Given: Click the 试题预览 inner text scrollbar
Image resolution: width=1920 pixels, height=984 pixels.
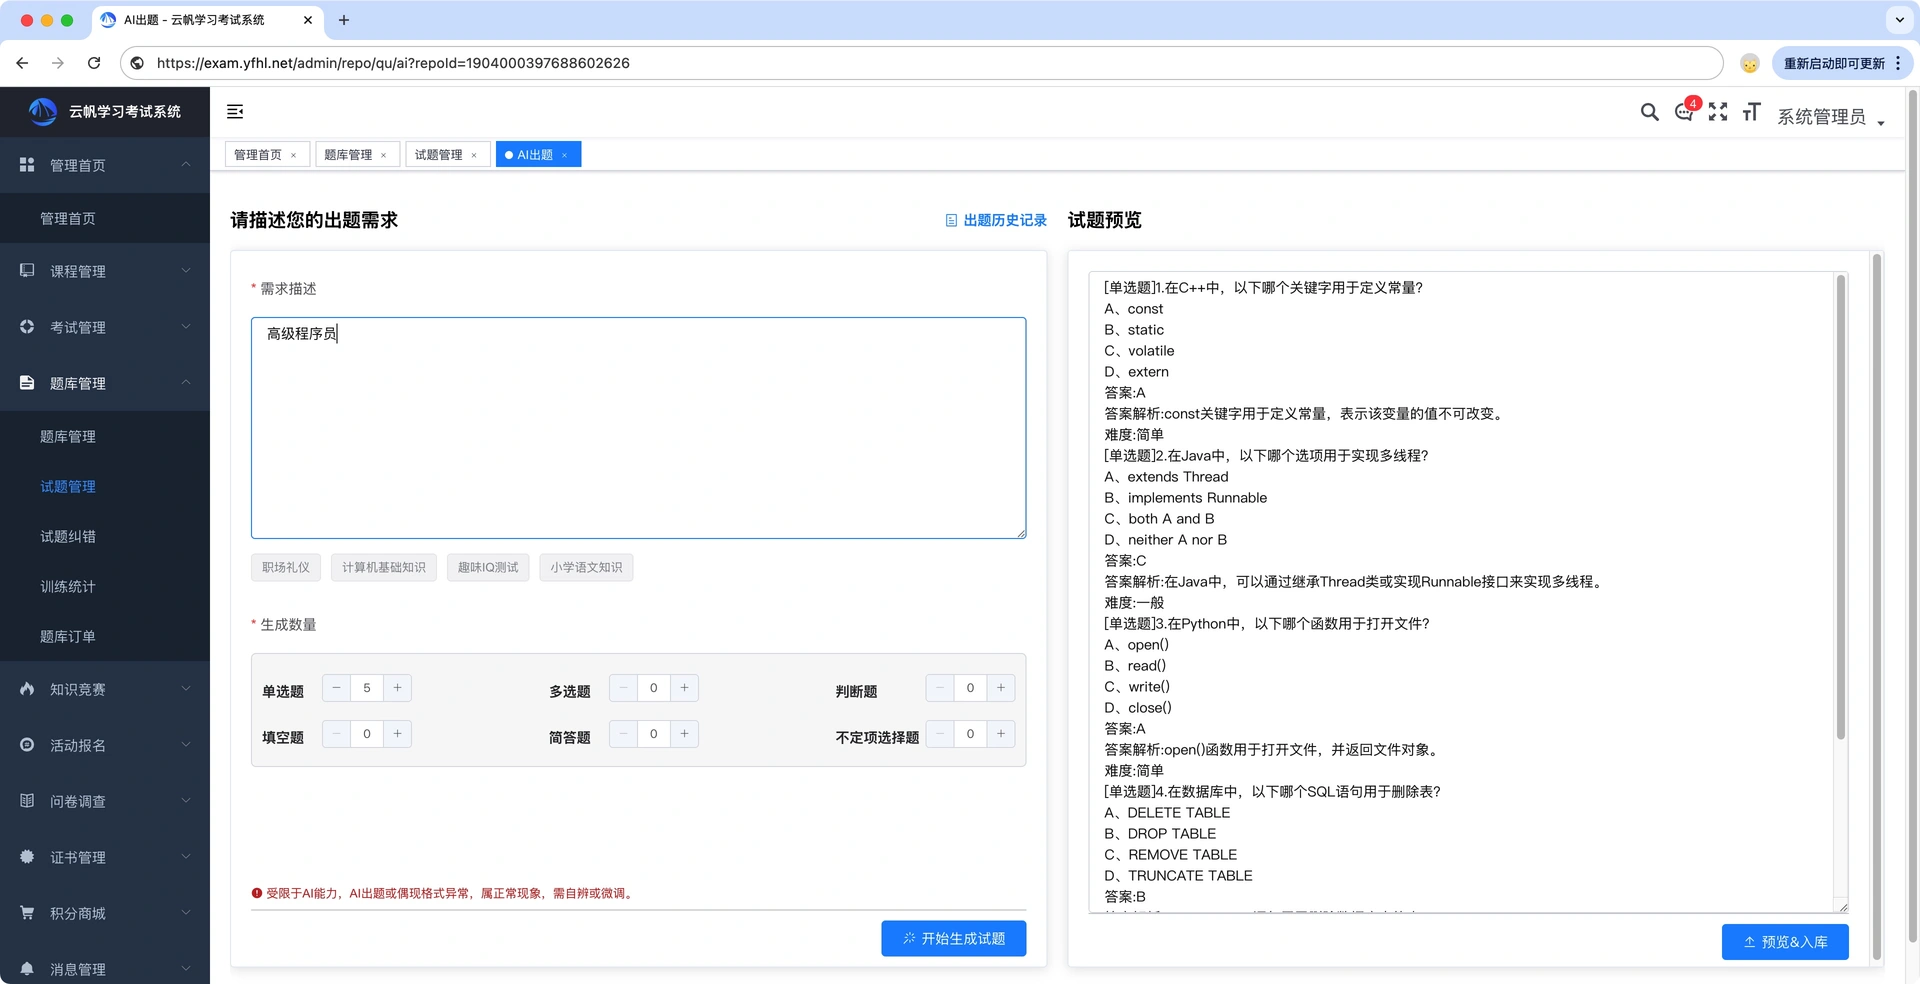Looking at the screenshot, I should pyautogui.click(x=1840, y=508).
